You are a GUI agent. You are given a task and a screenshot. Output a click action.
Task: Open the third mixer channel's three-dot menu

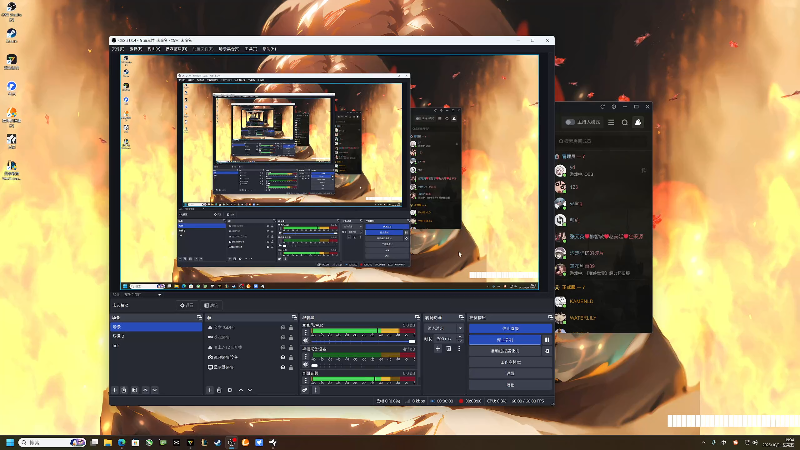[x=305, y=380]
